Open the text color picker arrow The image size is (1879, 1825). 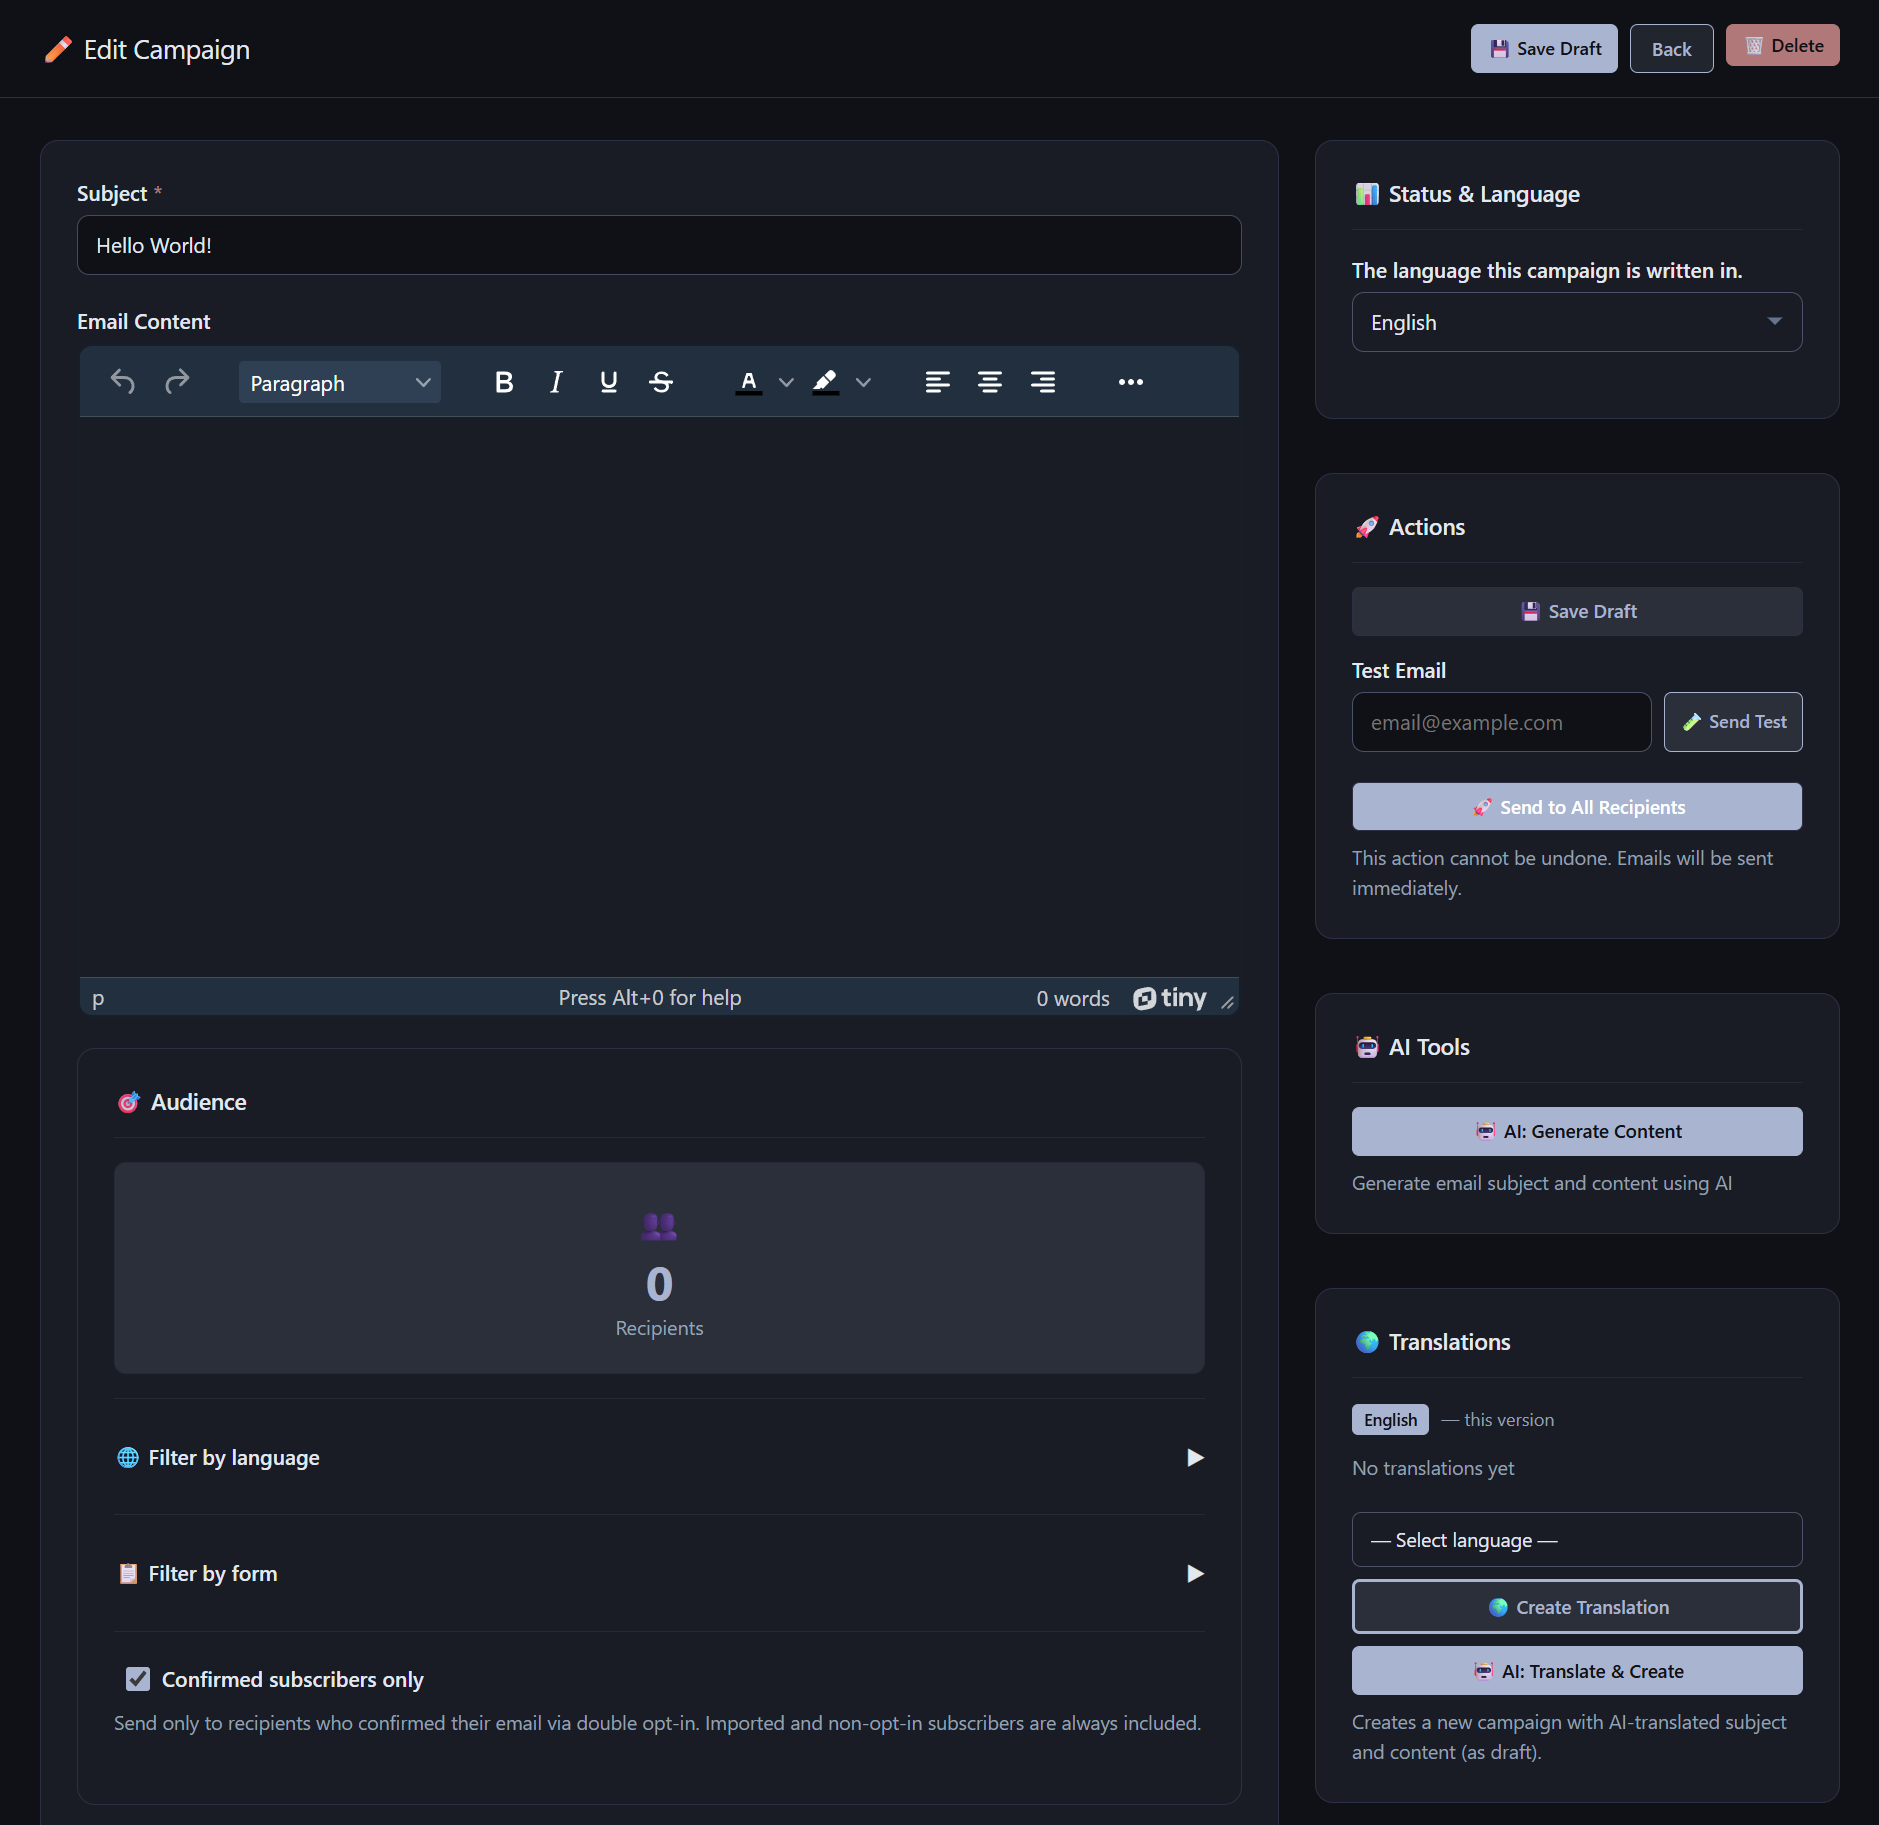coord(787,382)
